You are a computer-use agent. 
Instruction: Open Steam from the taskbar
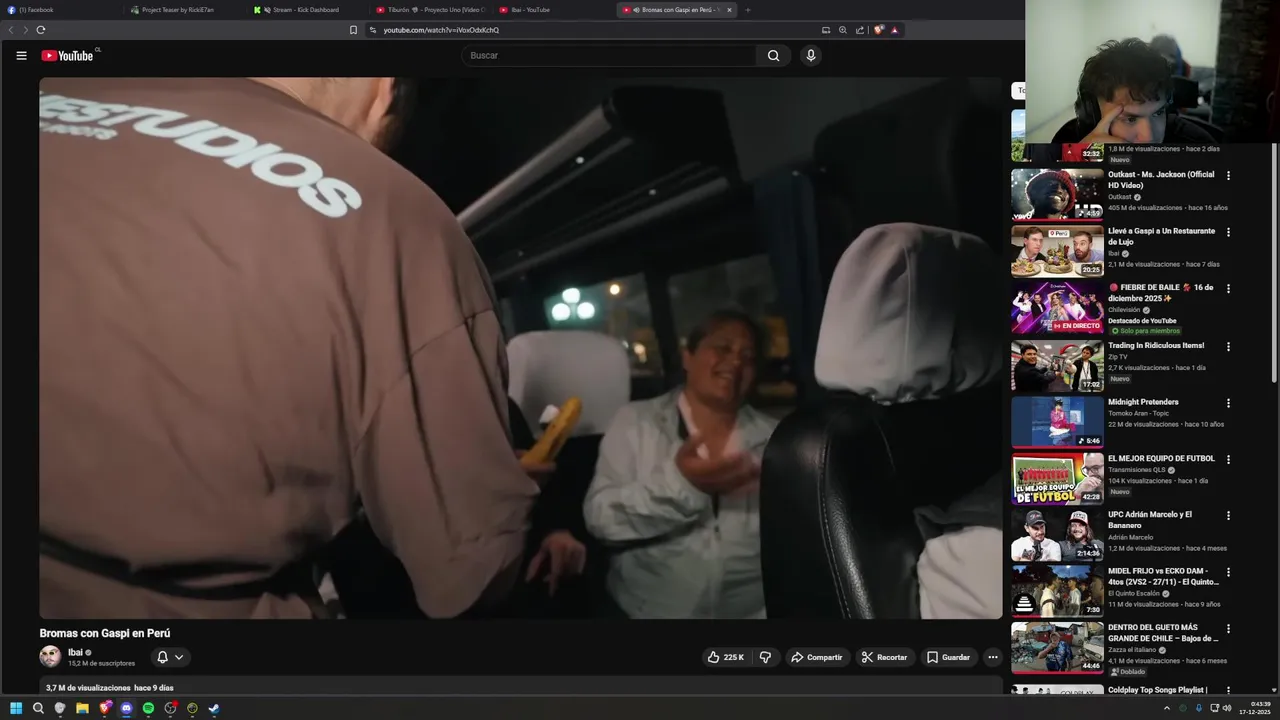click(214, 708)
